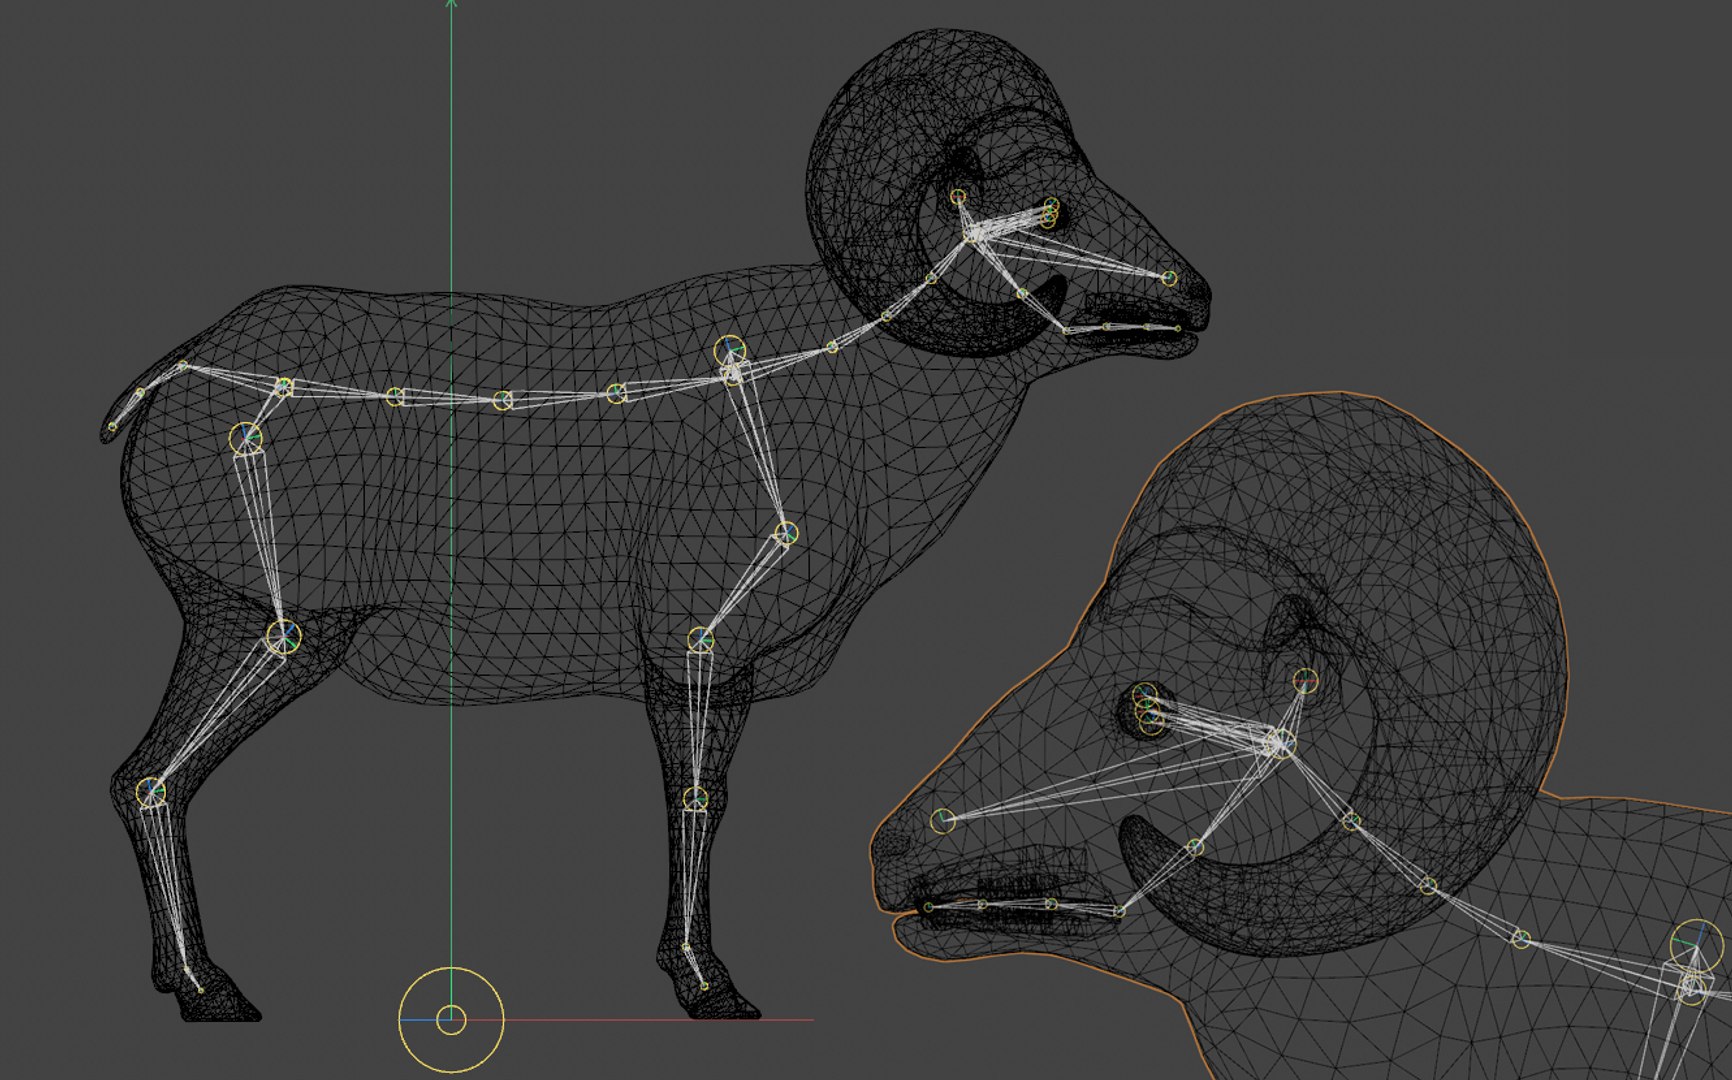Select the jaw hinge joint in the head close-up
Screen dimensions: 1732x1080
coord(1194,848)
